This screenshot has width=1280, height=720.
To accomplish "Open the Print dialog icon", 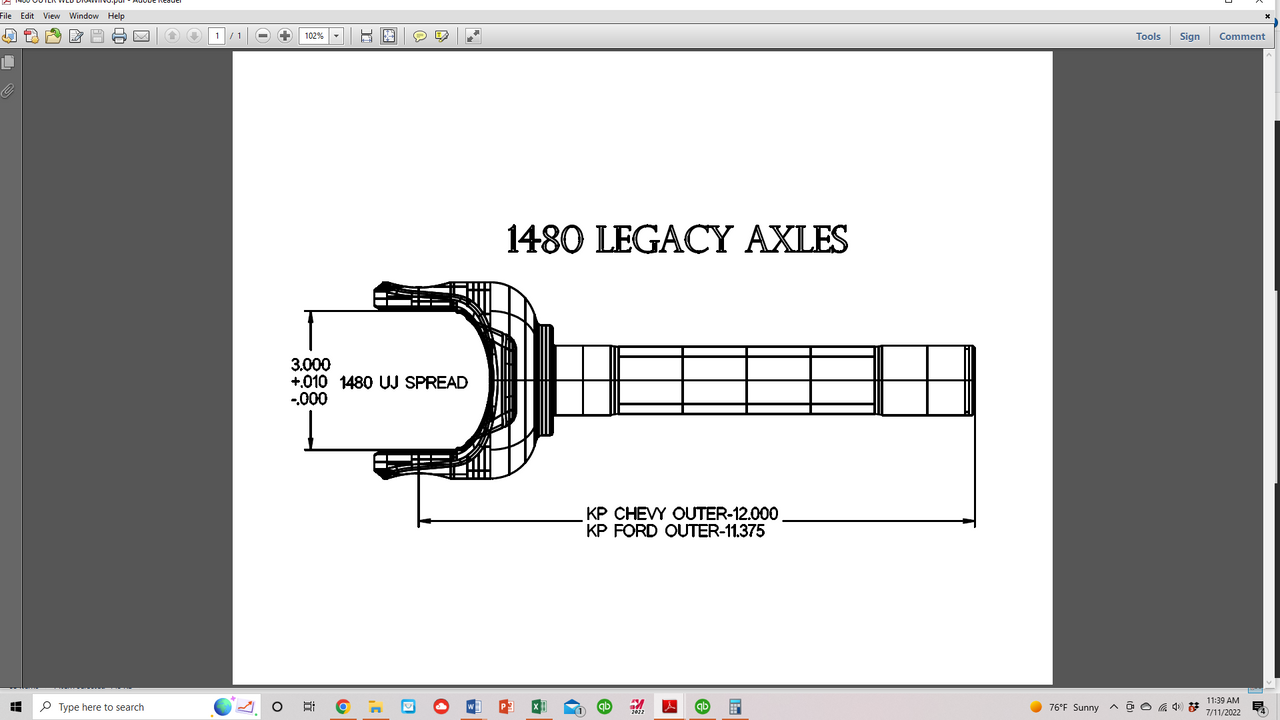I will pos(119,36).
